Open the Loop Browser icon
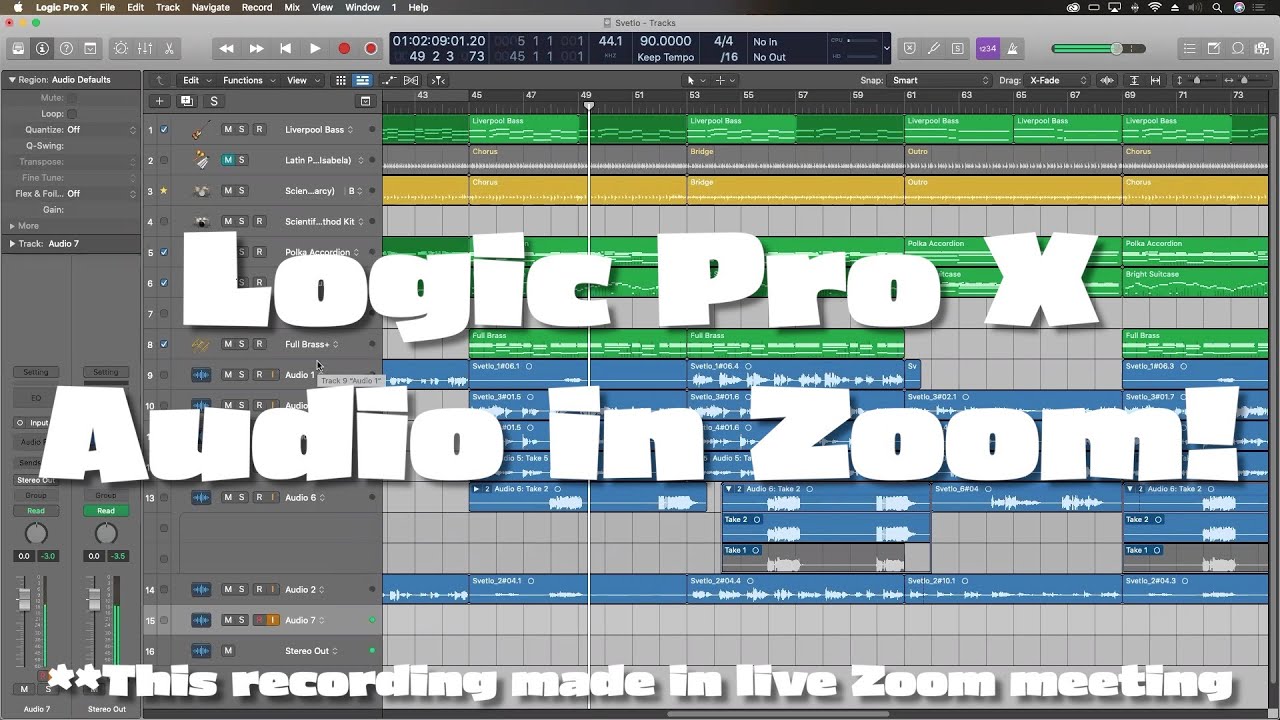1280x720 pixels. tap(1238, 48)
